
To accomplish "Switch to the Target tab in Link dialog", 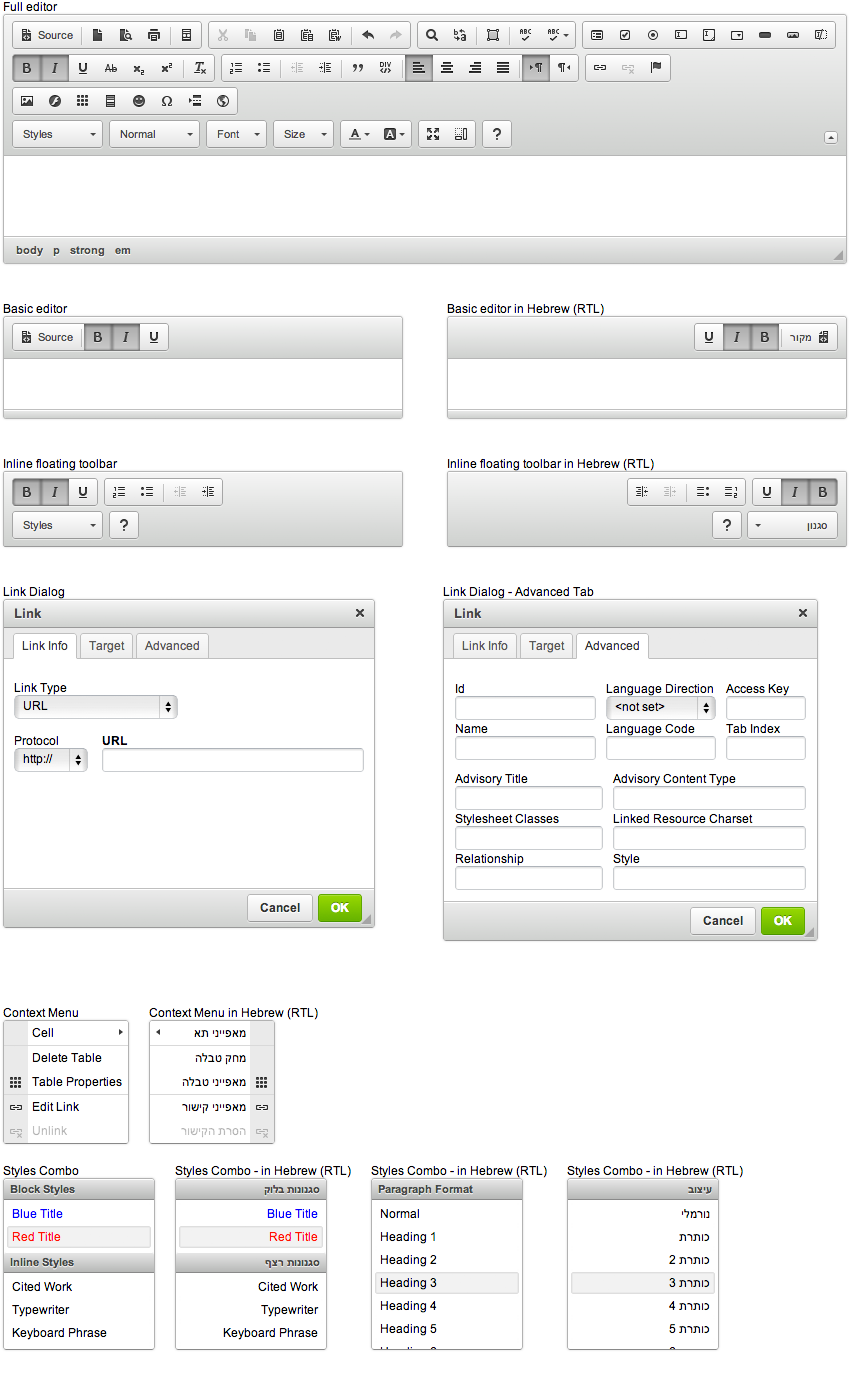I will click(x=107, y=646).
